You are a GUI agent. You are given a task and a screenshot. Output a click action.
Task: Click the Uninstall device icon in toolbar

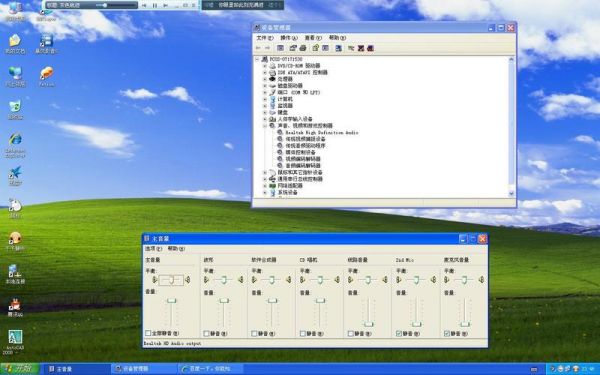coord(360,48)
